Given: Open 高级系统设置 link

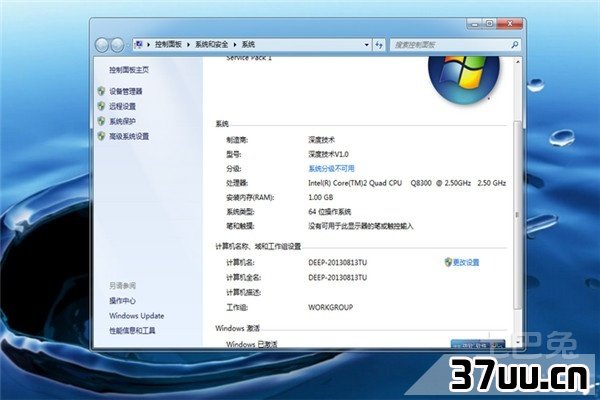Looking at the screenshot, I should pyautogui.click(x=129, y=136).
